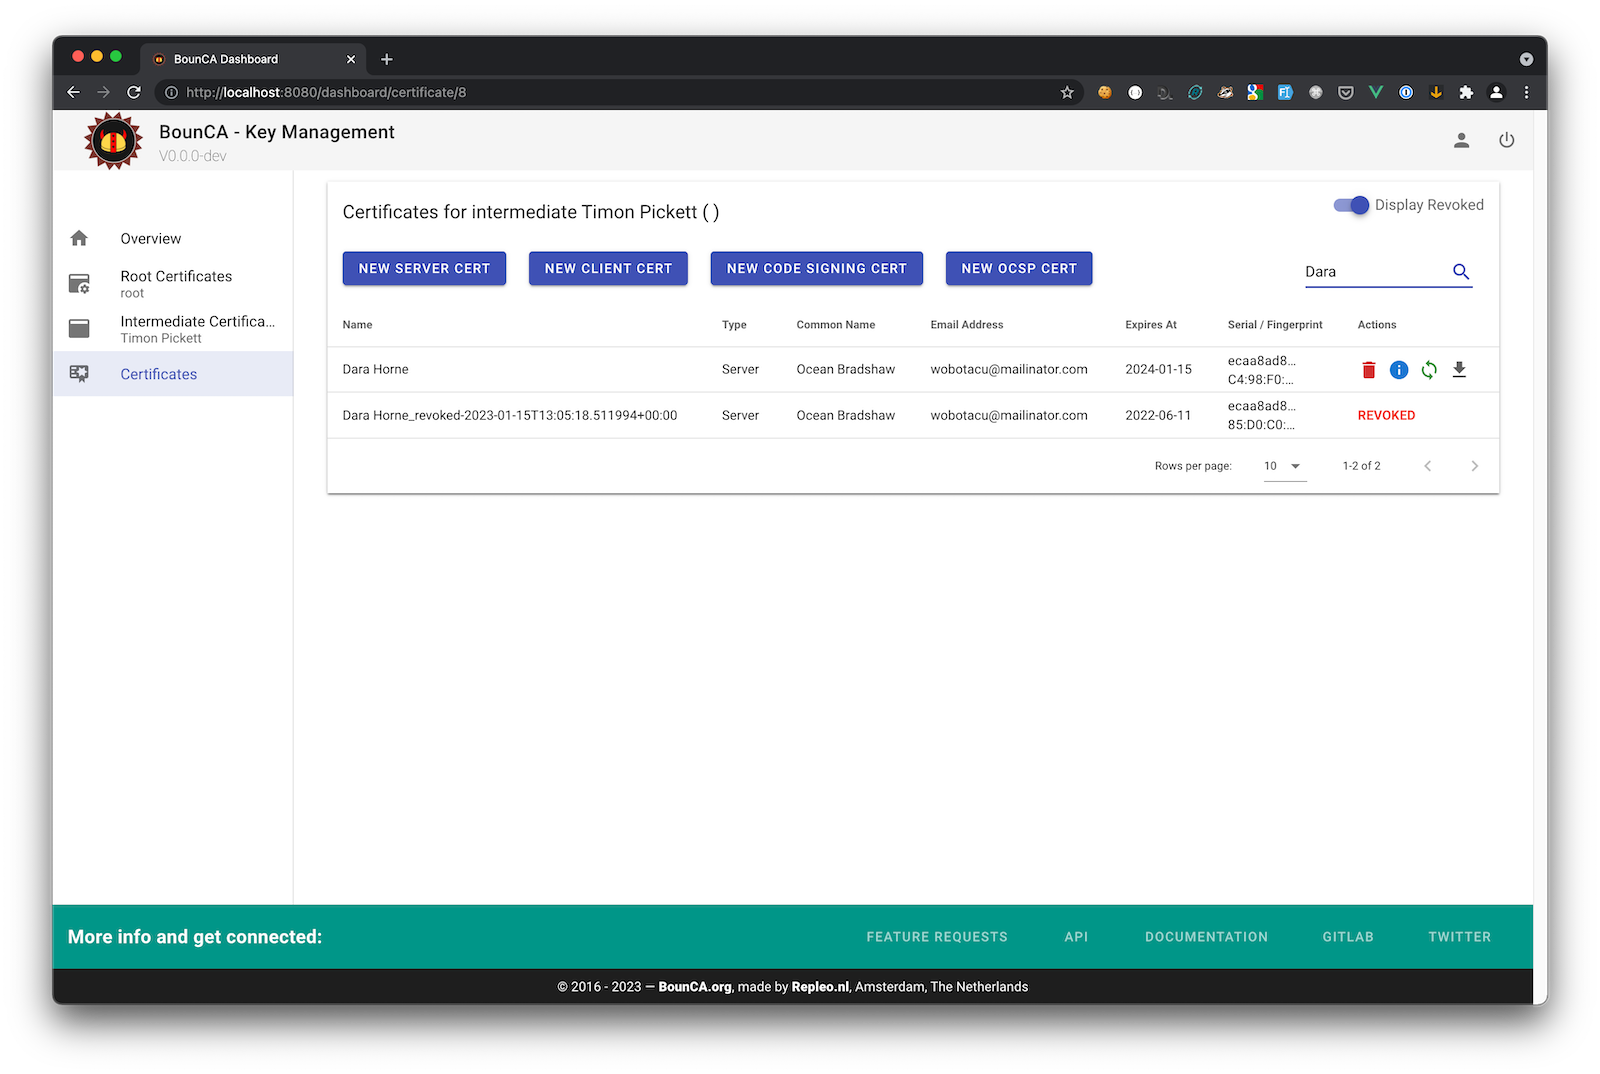Click New Server Cert button
This screenshot has height=1074, width=1600.
pos(424,268)
